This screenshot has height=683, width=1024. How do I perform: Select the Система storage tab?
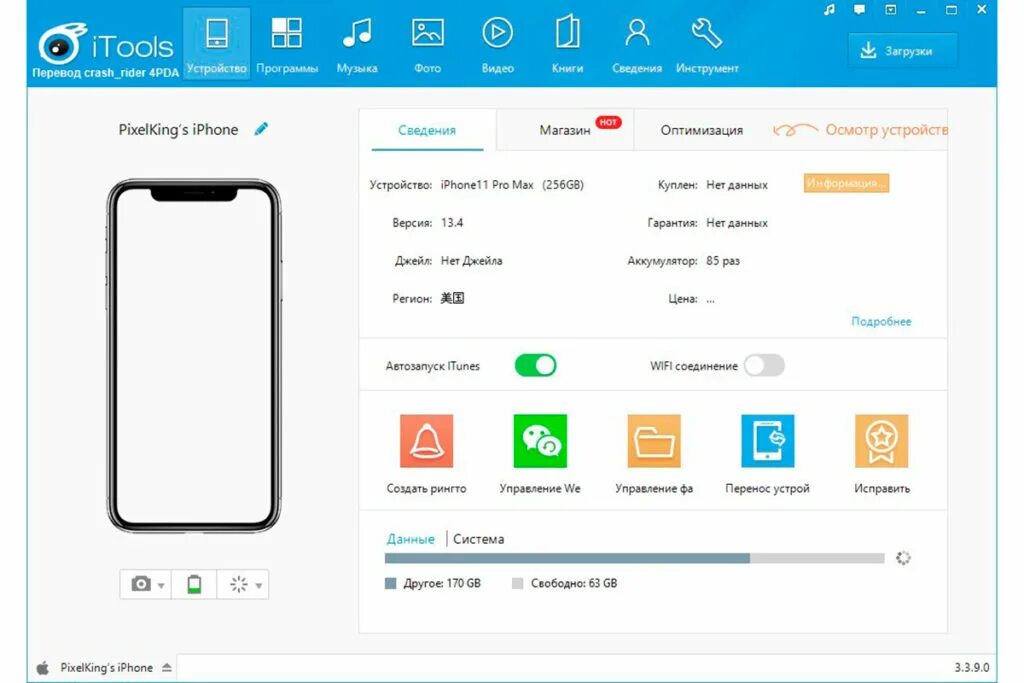479,539
